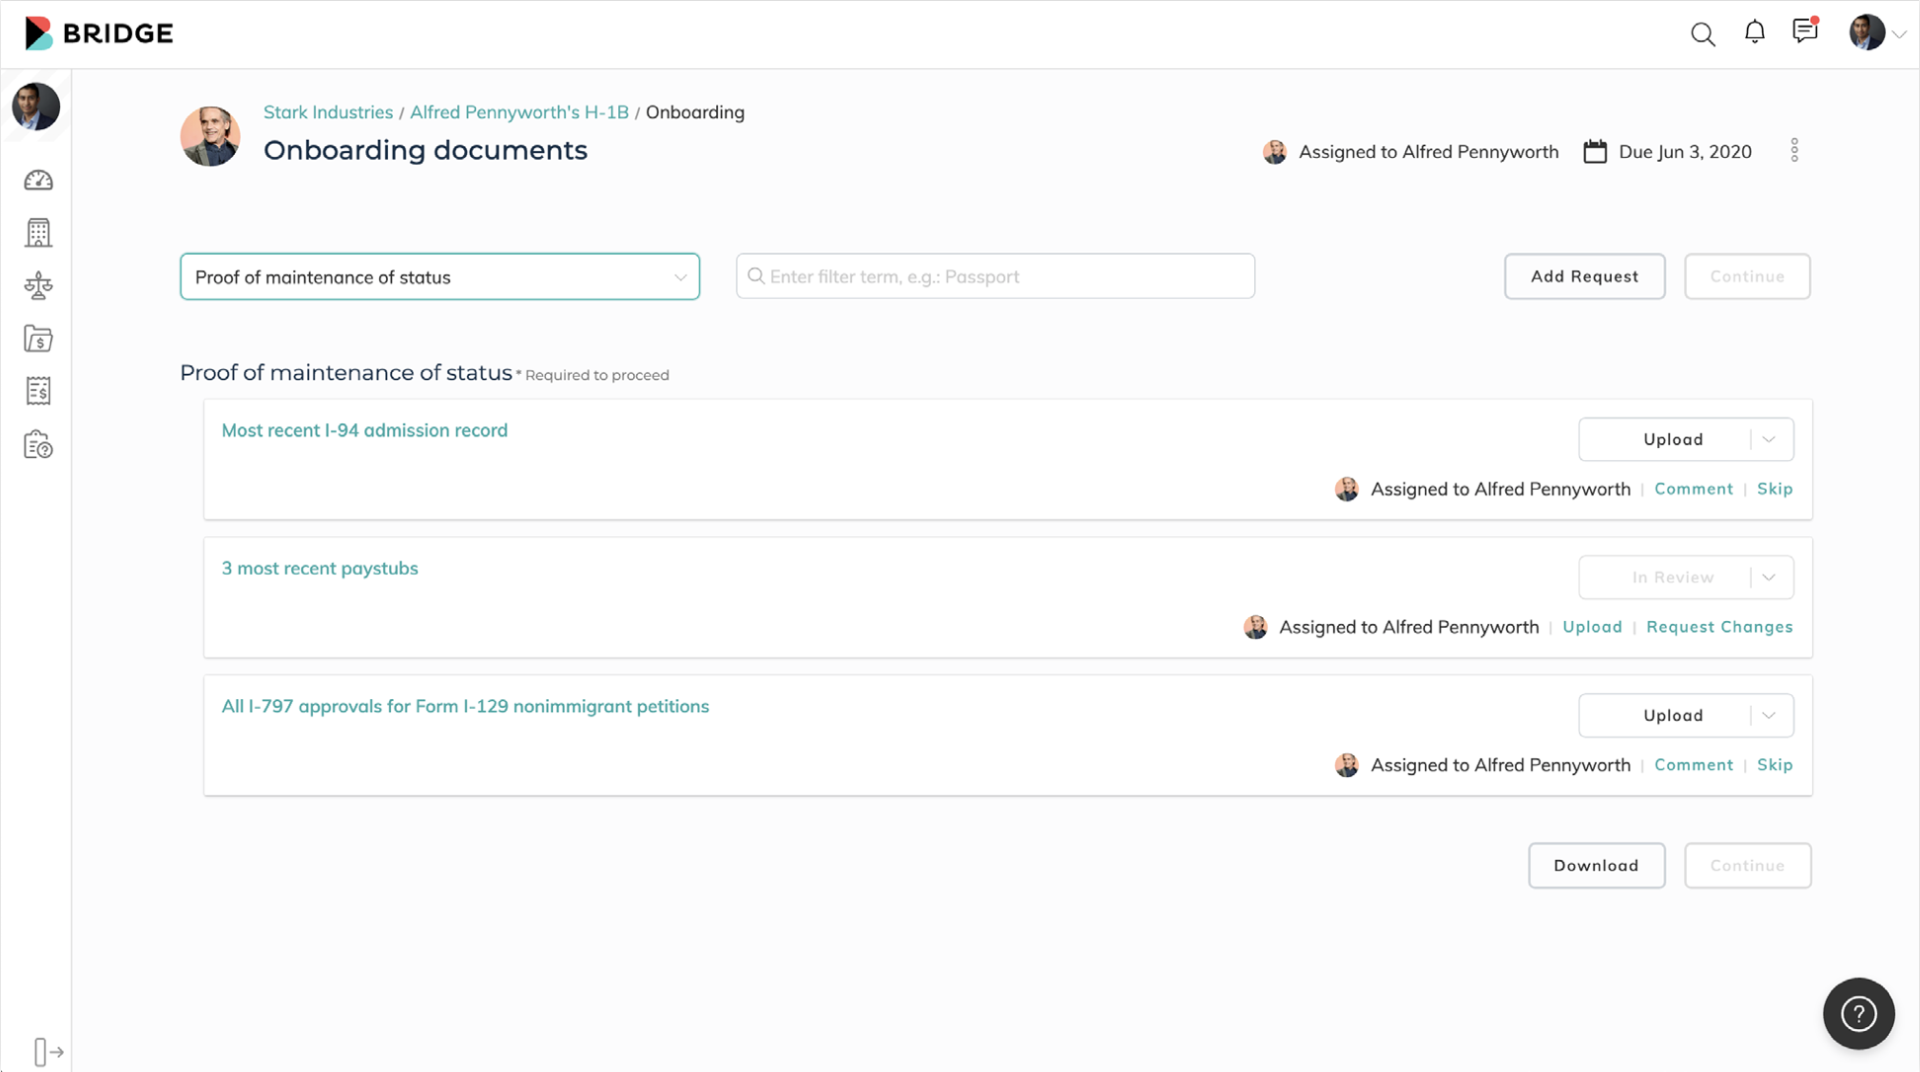Click the logout icon in sidebar
Screen dimensions: 1920x1072
48,1052
